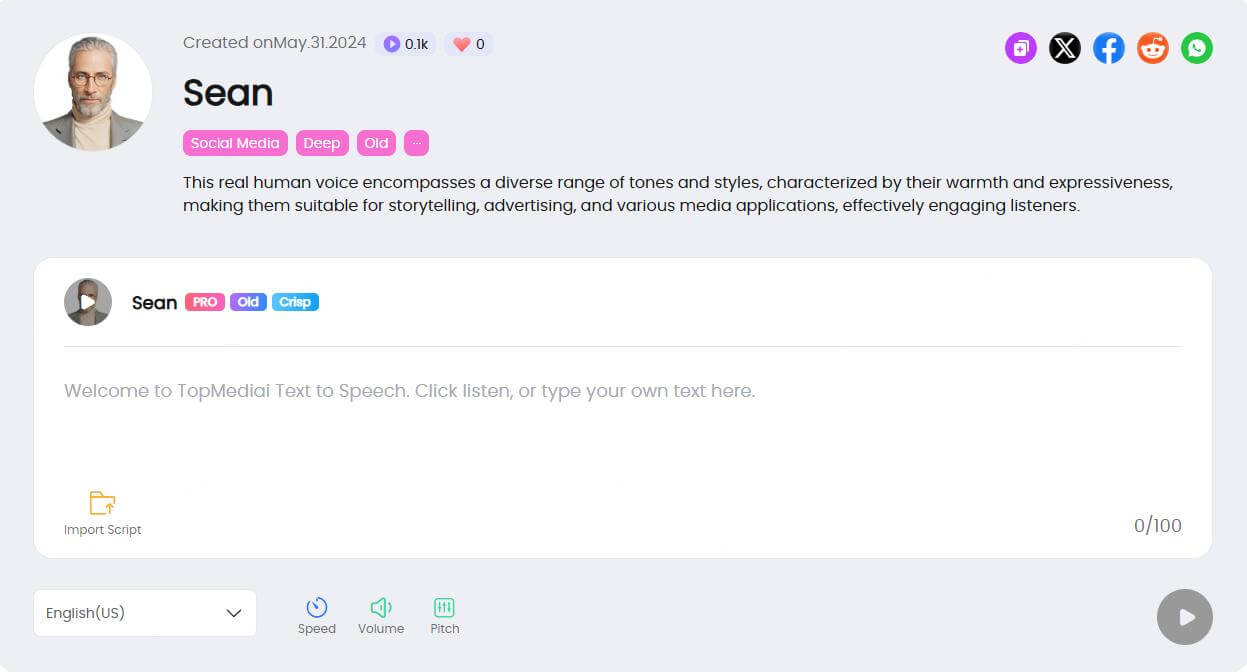Viewport: 1247px width, 672px height.
Task: Click the purple copy link icon
Action: pyautogui.click(x=1020, y=48)
